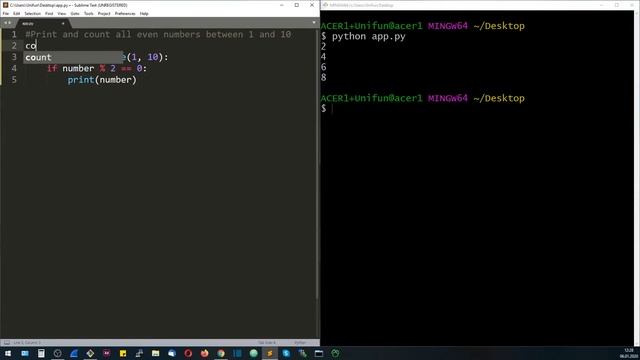640x360 pixels.
Task: Switch to Sublime Text in the taskbar
Action: coord(270,353)
